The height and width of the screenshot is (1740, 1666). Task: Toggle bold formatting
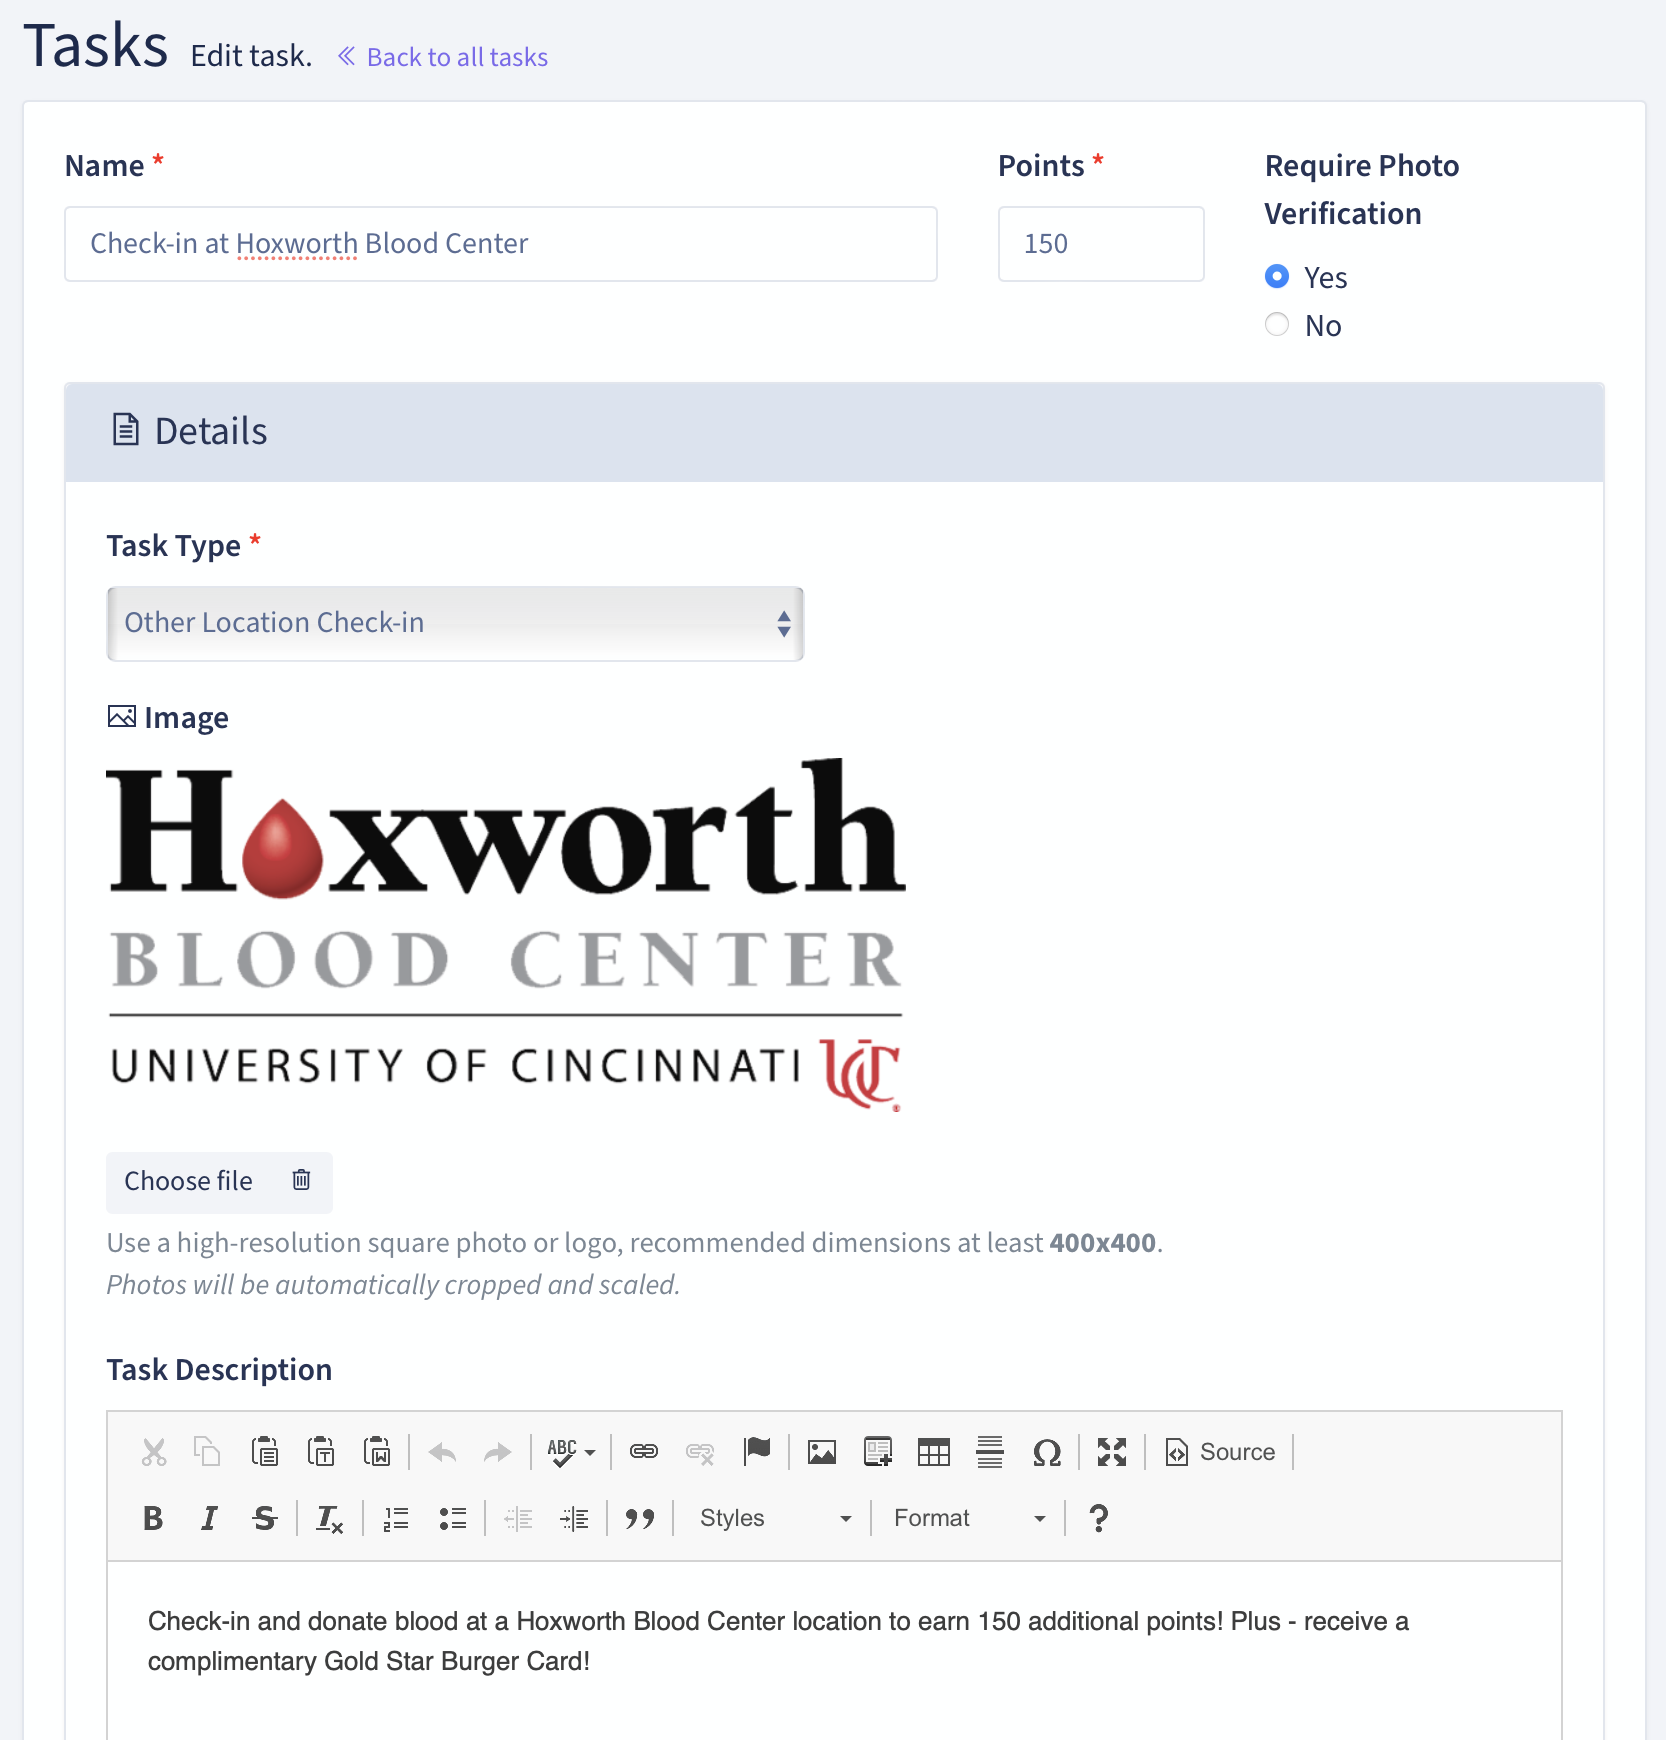pos(153,1518)
